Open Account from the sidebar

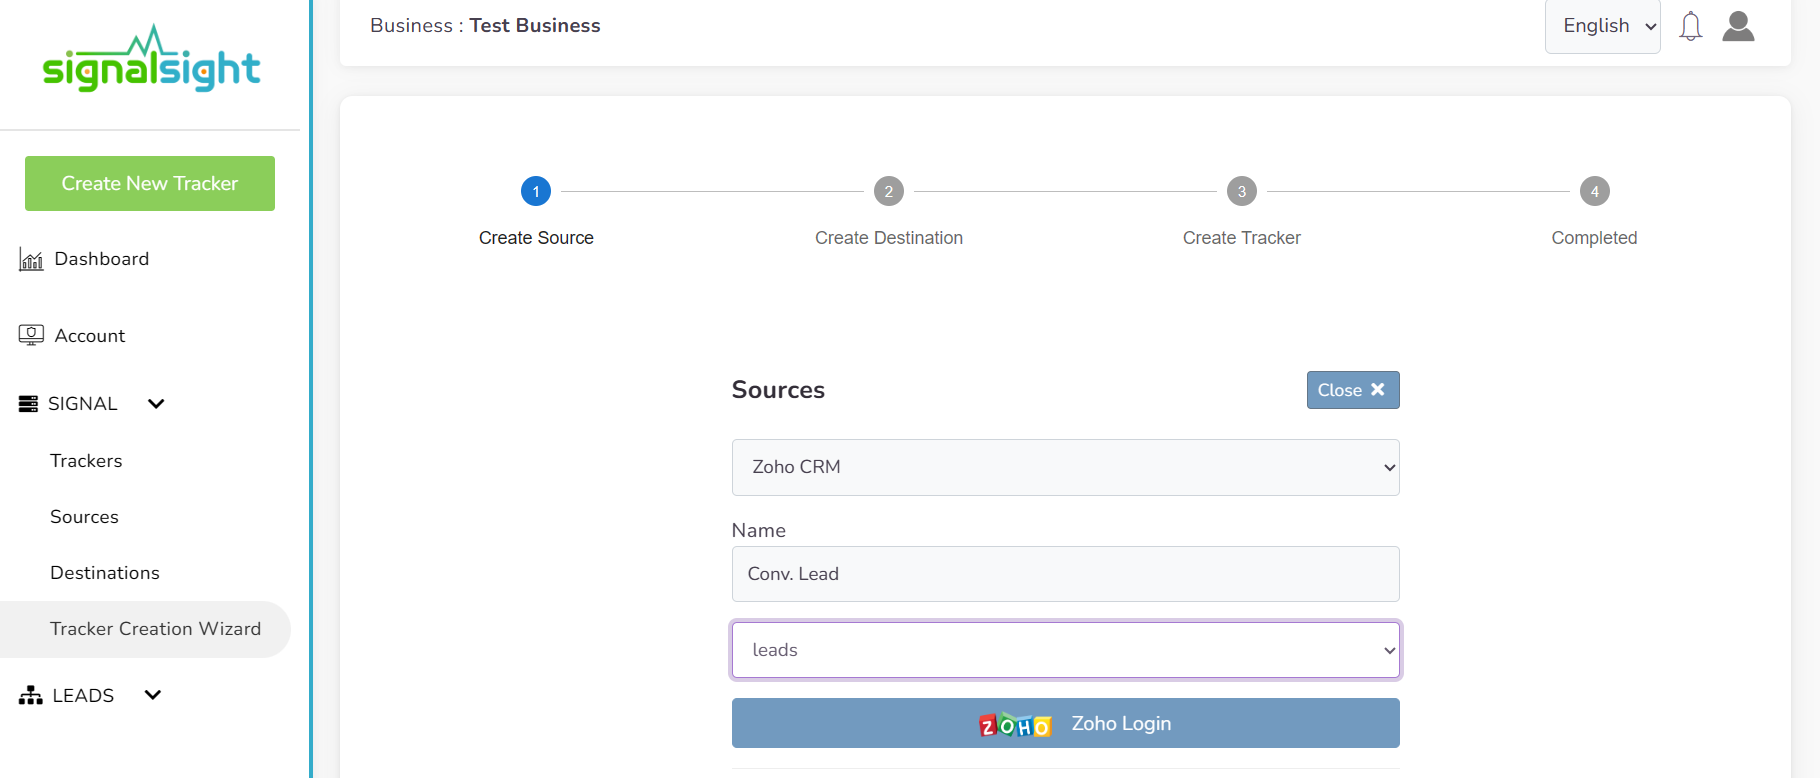90,336
